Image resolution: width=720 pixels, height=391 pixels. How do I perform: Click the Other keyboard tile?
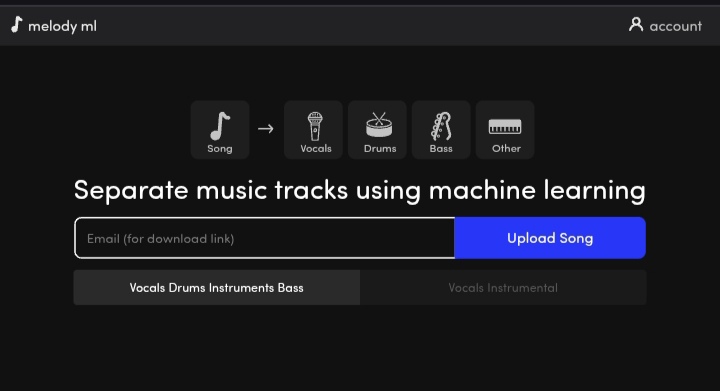(x=505, y=130)
